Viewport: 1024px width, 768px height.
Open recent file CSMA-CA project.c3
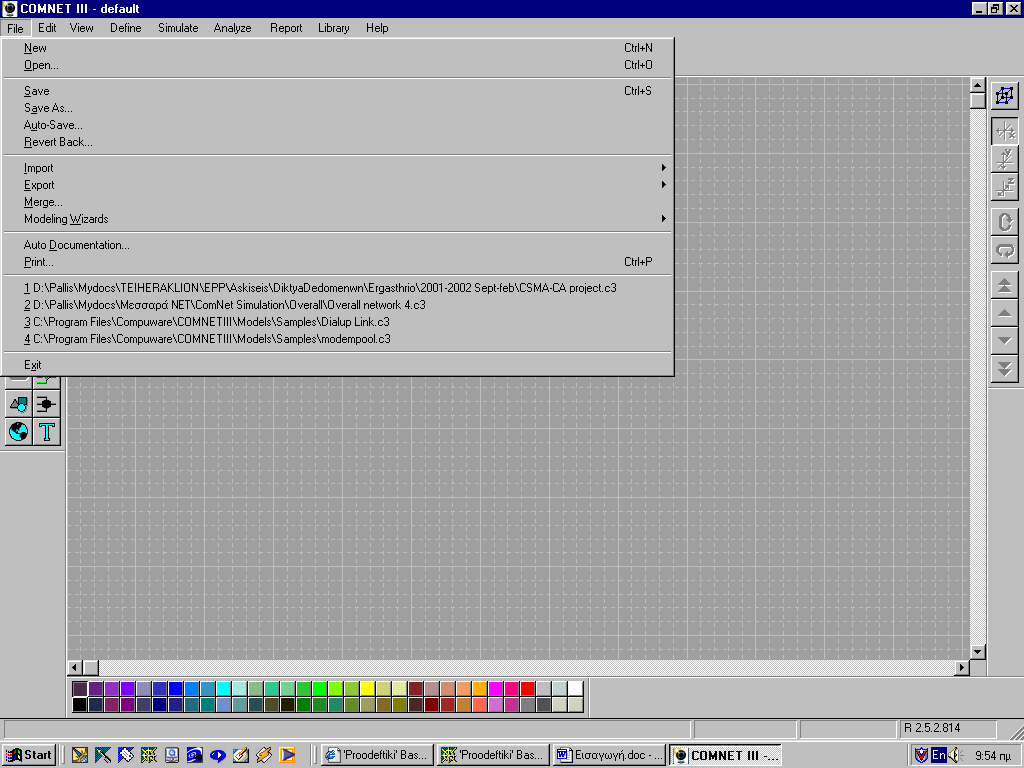coord(338,287)
